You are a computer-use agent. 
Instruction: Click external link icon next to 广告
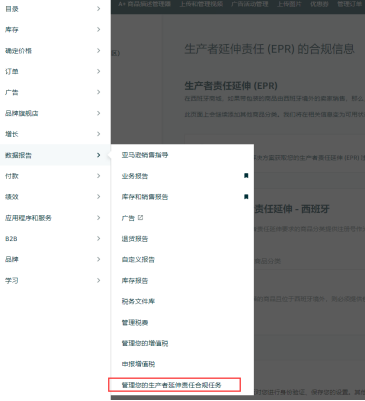pyautogui.click(x=140, y=217)
